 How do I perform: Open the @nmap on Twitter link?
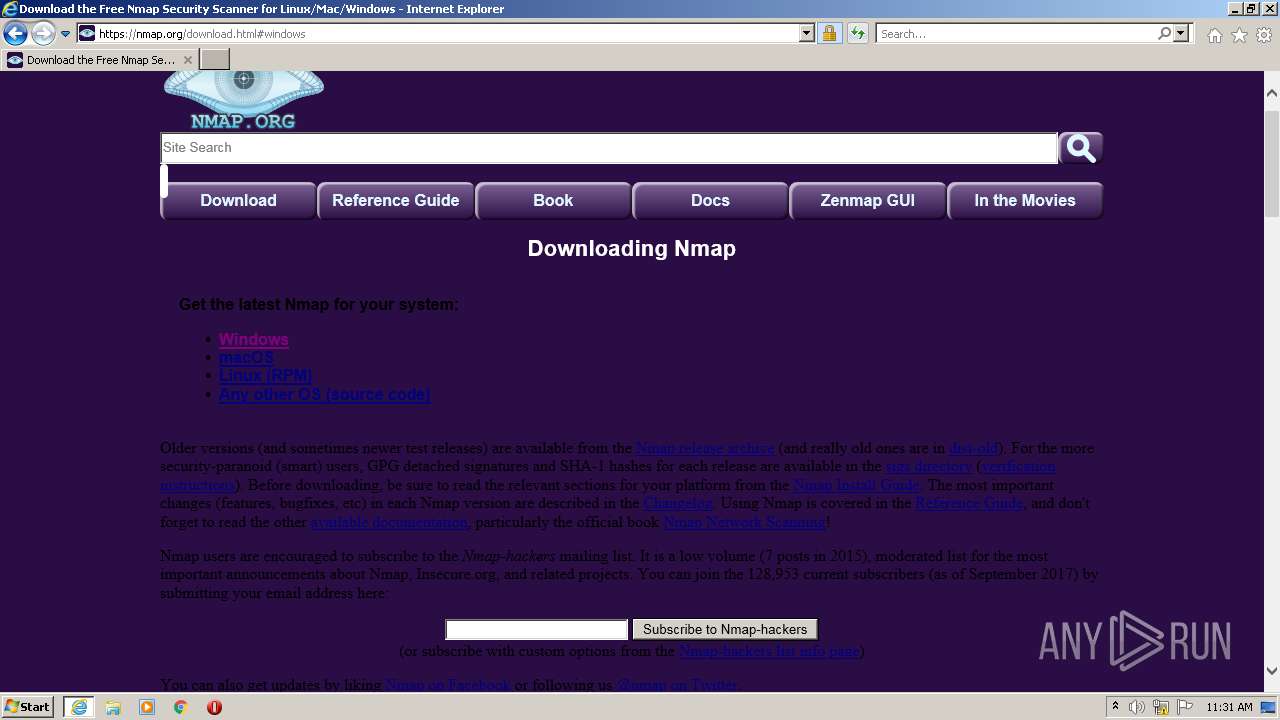click(x=677, y=685)
